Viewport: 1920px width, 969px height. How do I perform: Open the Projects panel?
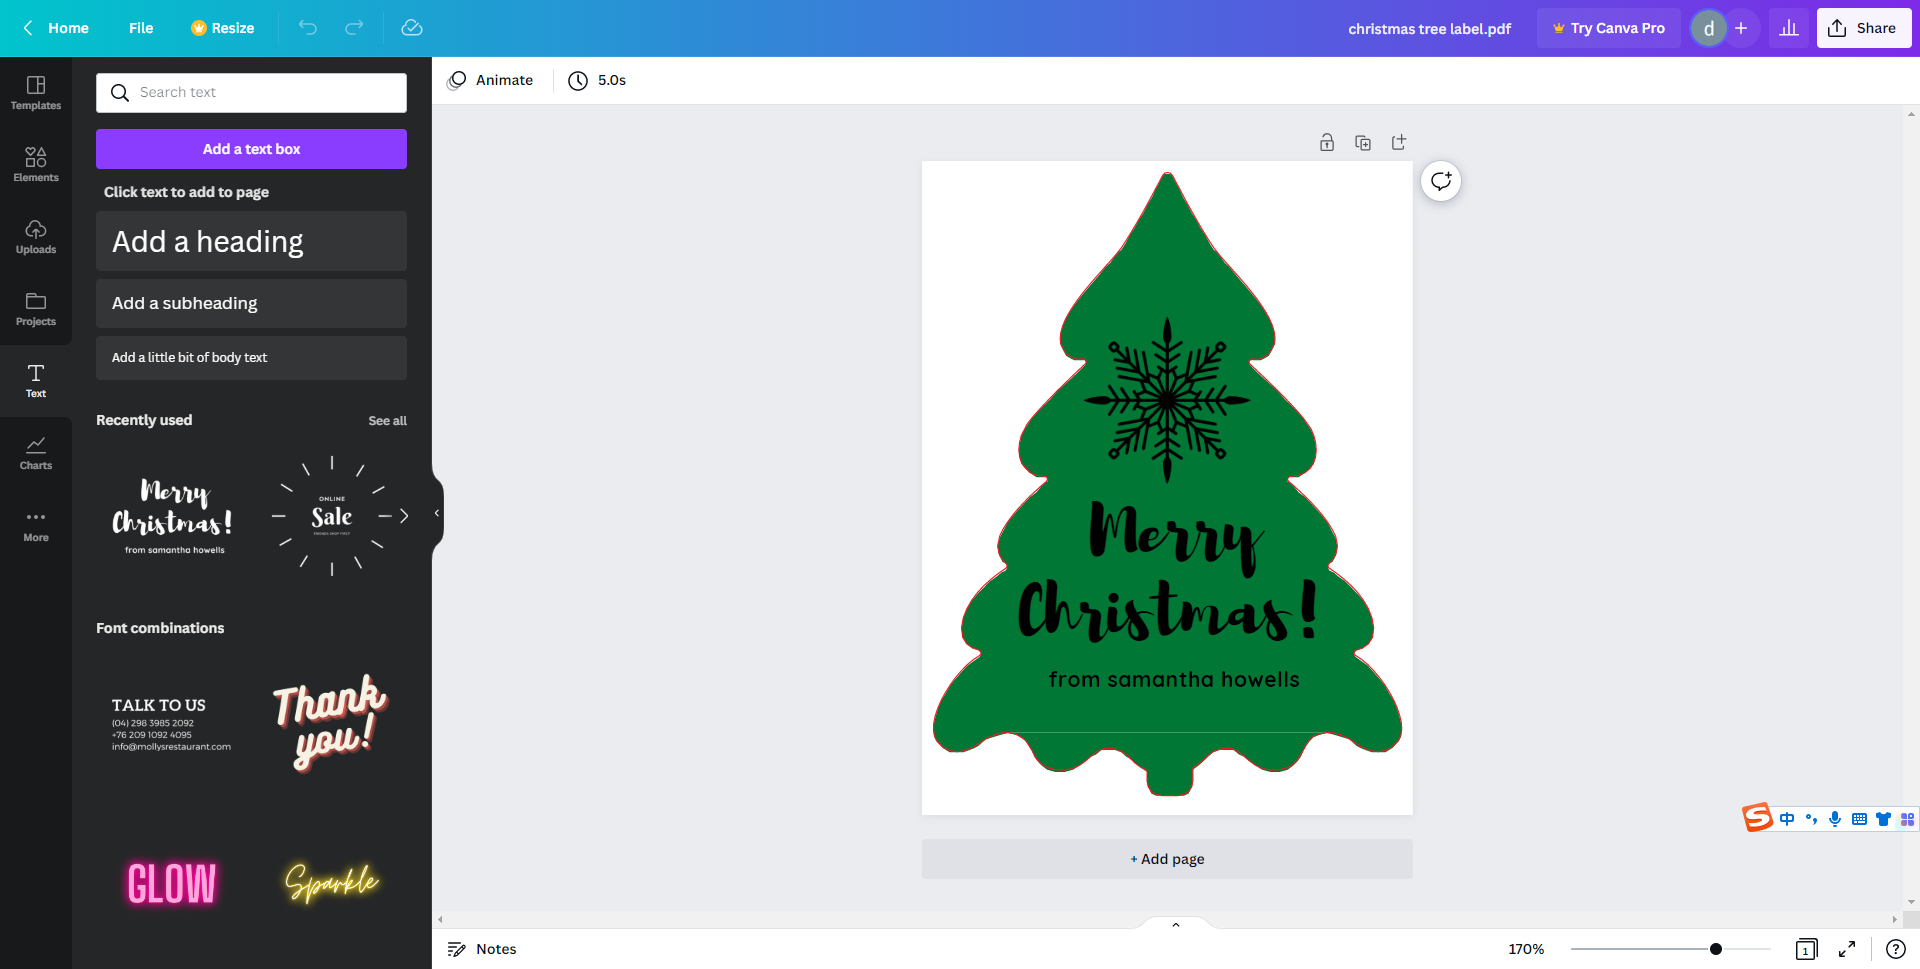click(36, 308)
